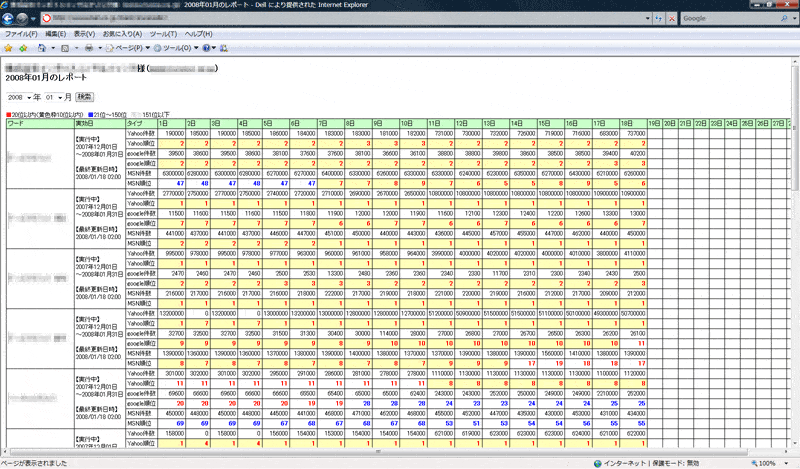Open the month dropdown showing 01
Screen dimensions: 800x469
coord(54,97)
